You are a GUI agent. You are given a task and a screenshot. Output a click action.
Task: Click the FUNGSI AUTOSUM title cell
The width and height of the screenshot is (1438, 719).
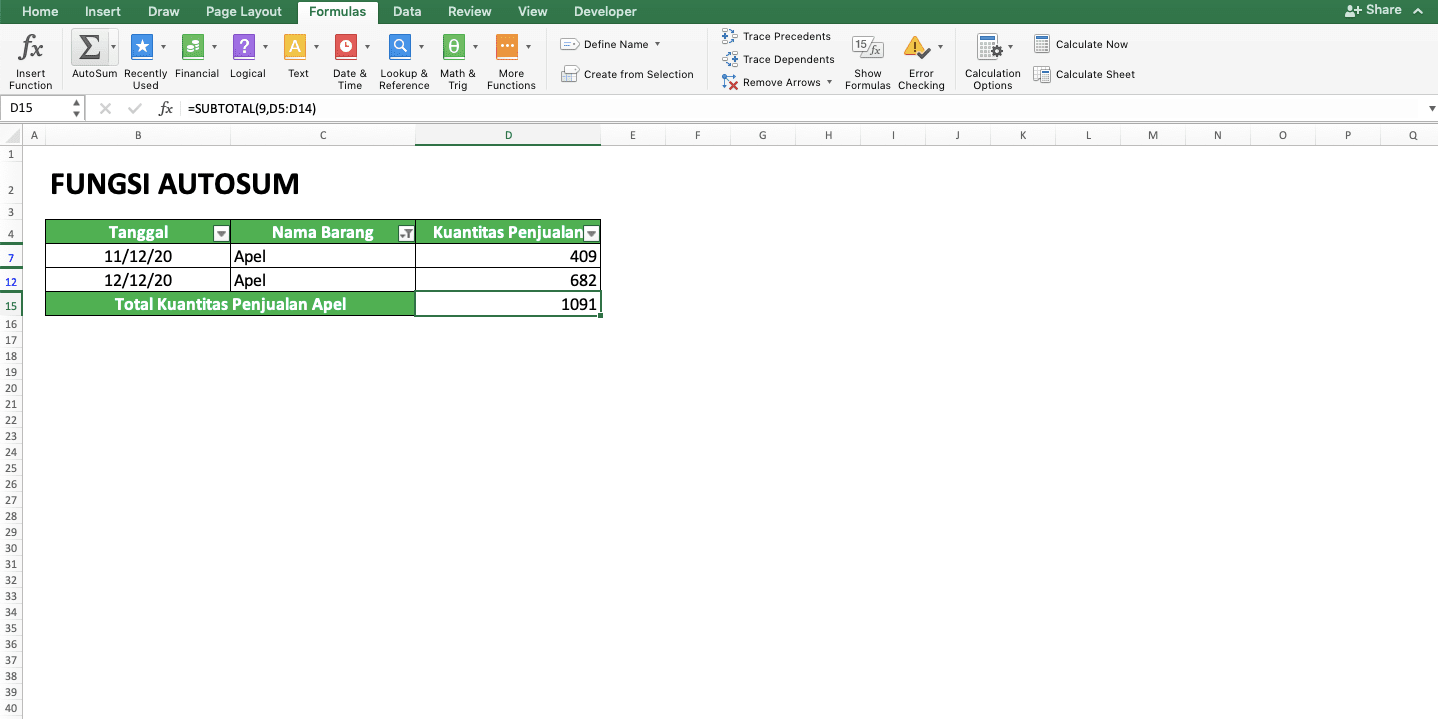pyautogui.click(x=175, y=184)
